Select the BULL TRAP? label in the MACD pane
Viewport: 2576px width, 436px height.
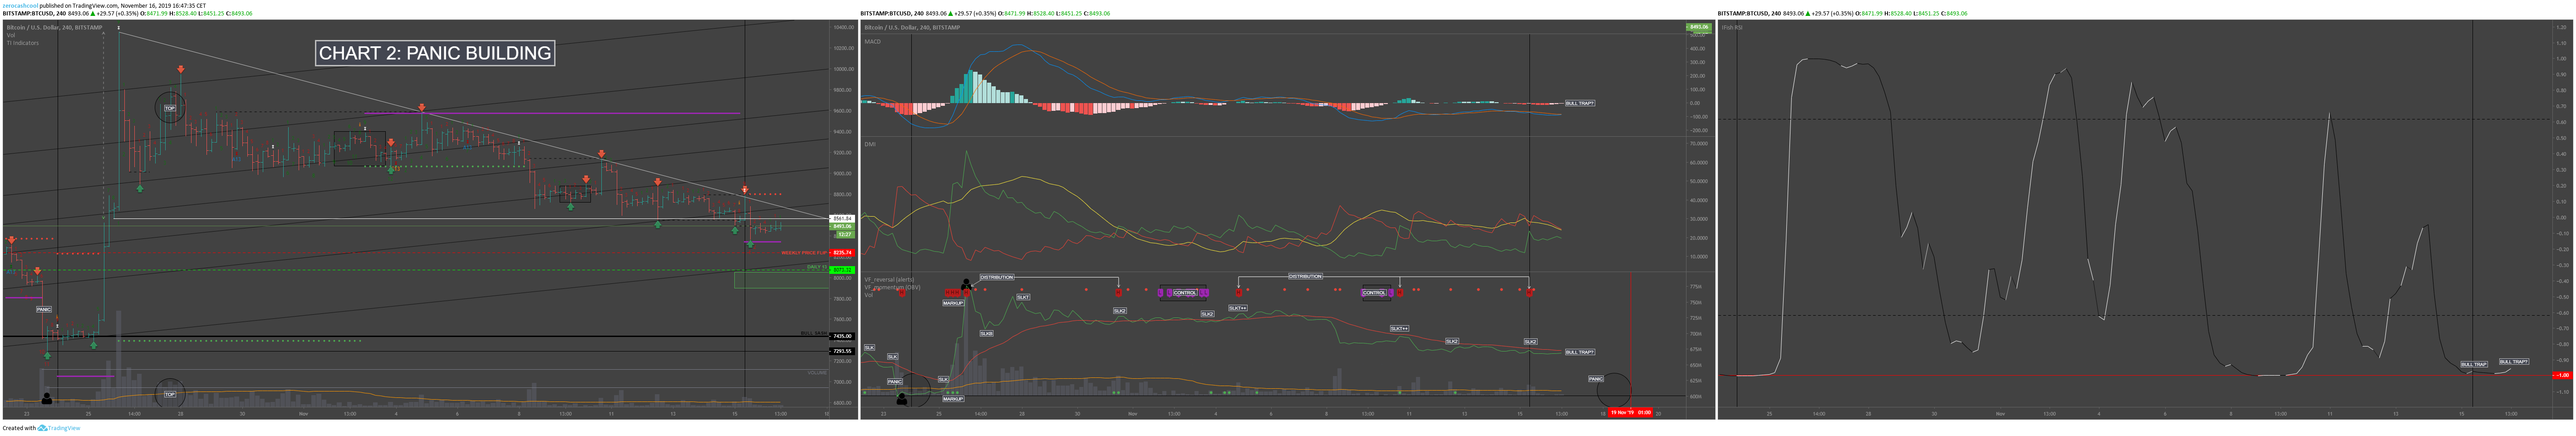1580,103
